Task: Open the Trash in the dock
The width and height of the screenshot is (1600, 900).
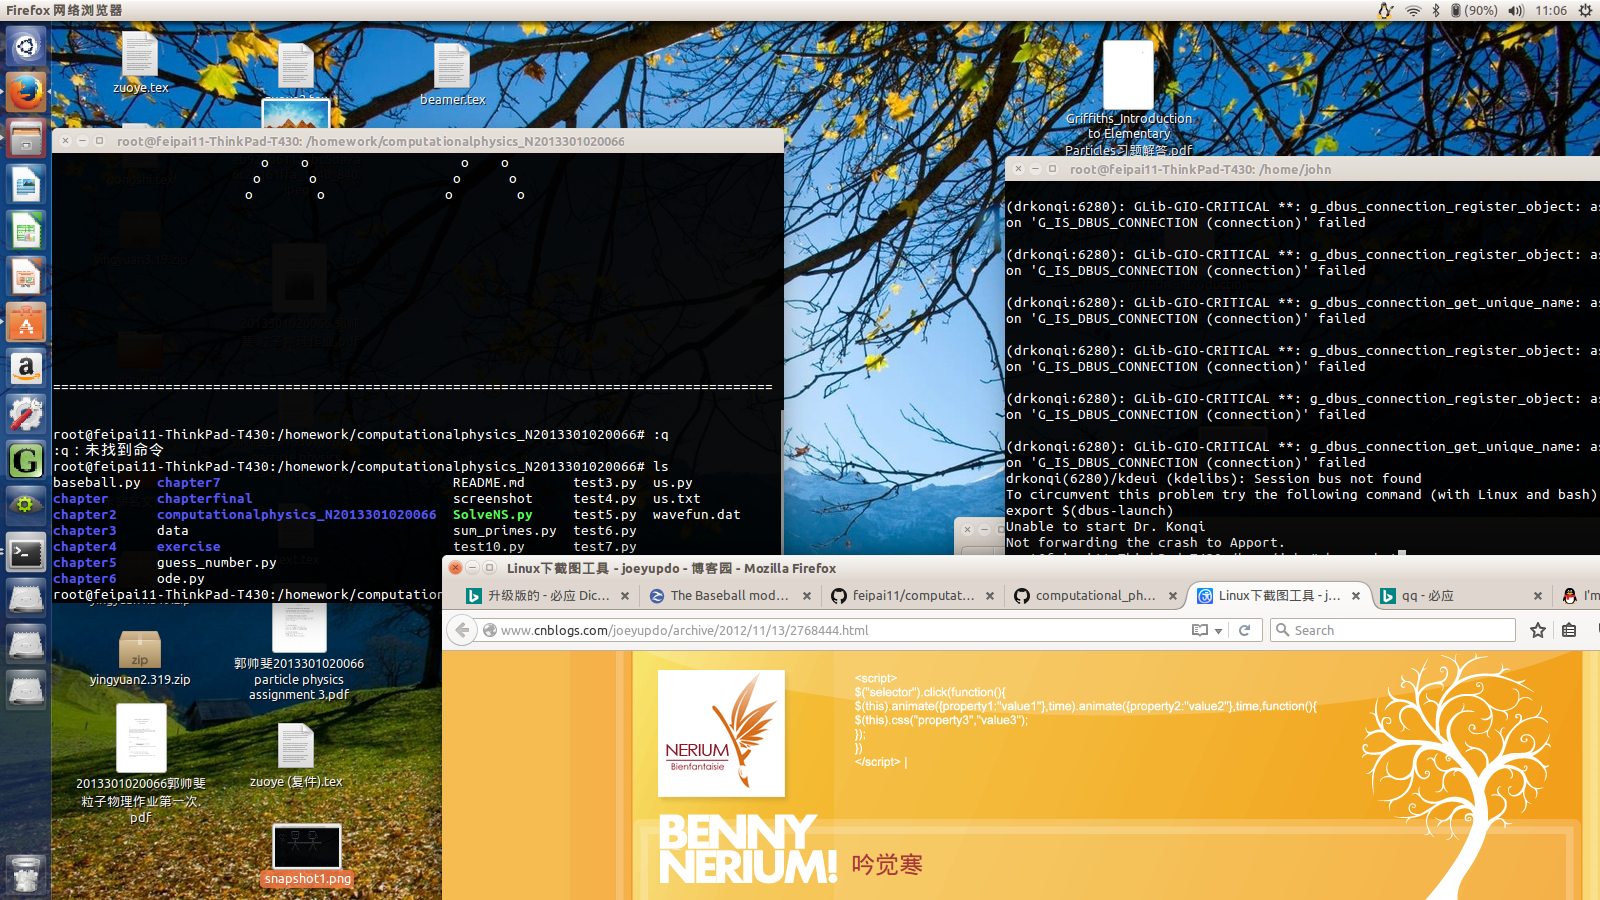Action: 26,874
